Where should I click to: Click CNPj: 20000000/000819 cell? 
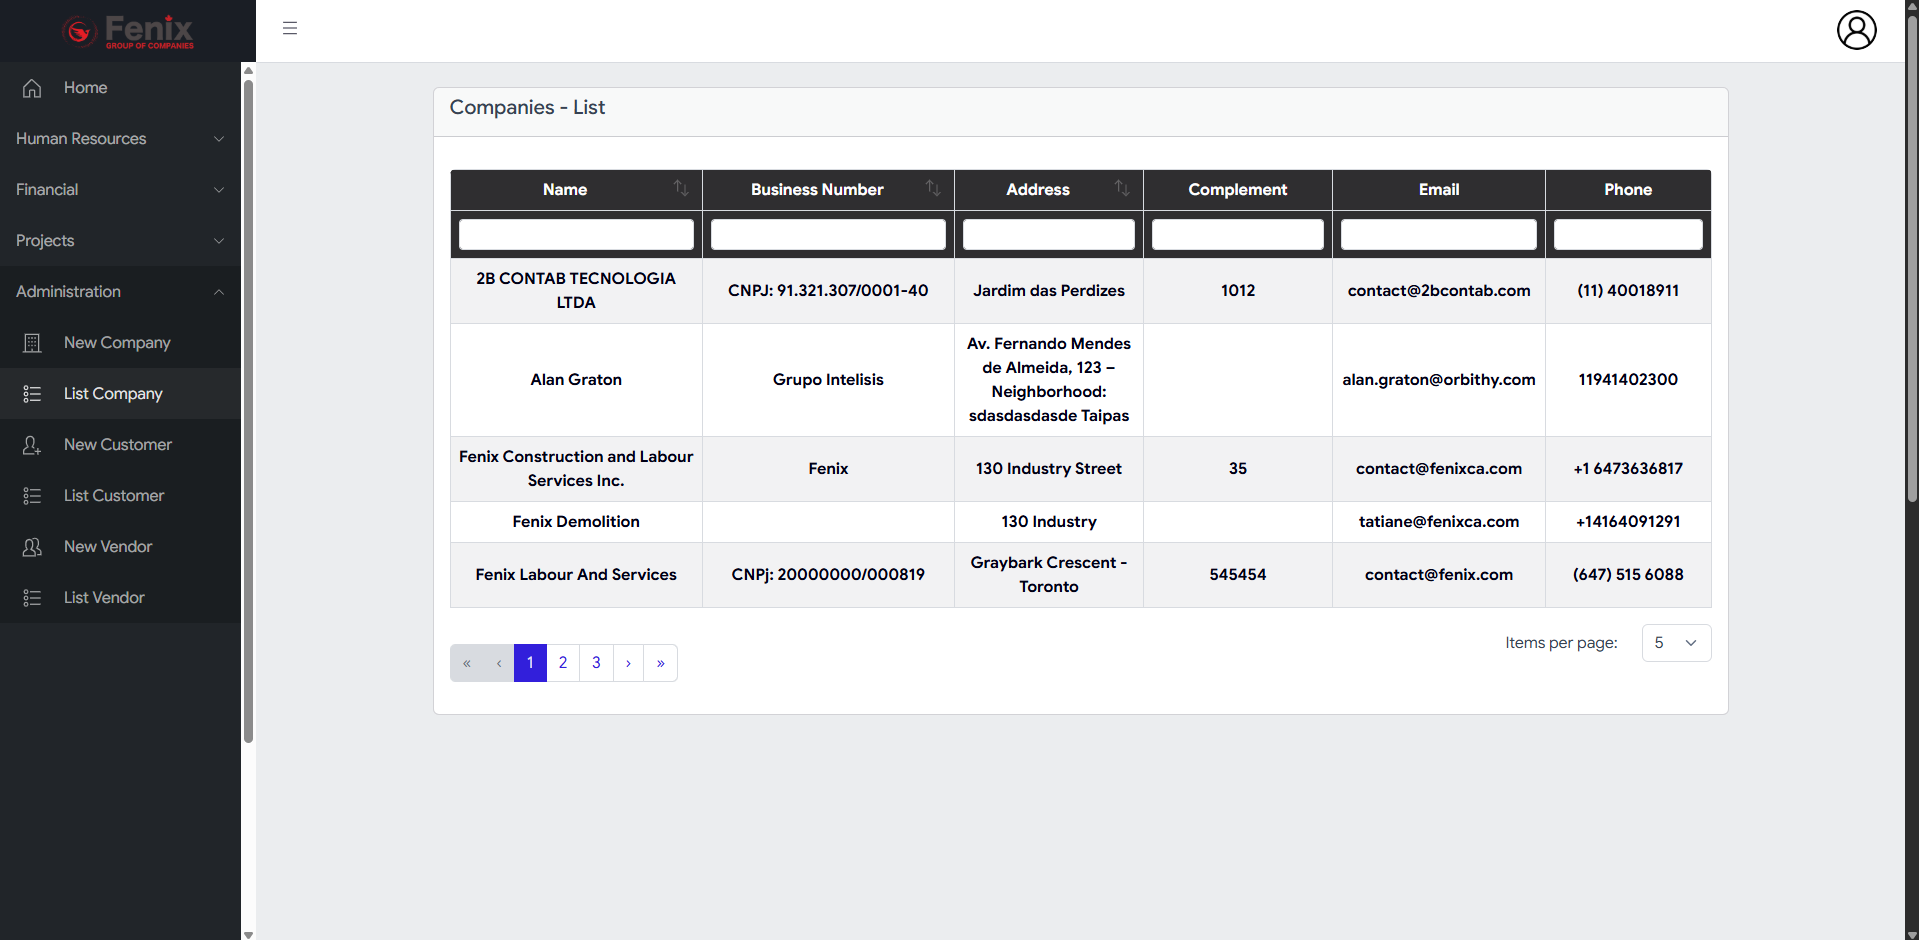coord(828,575)
